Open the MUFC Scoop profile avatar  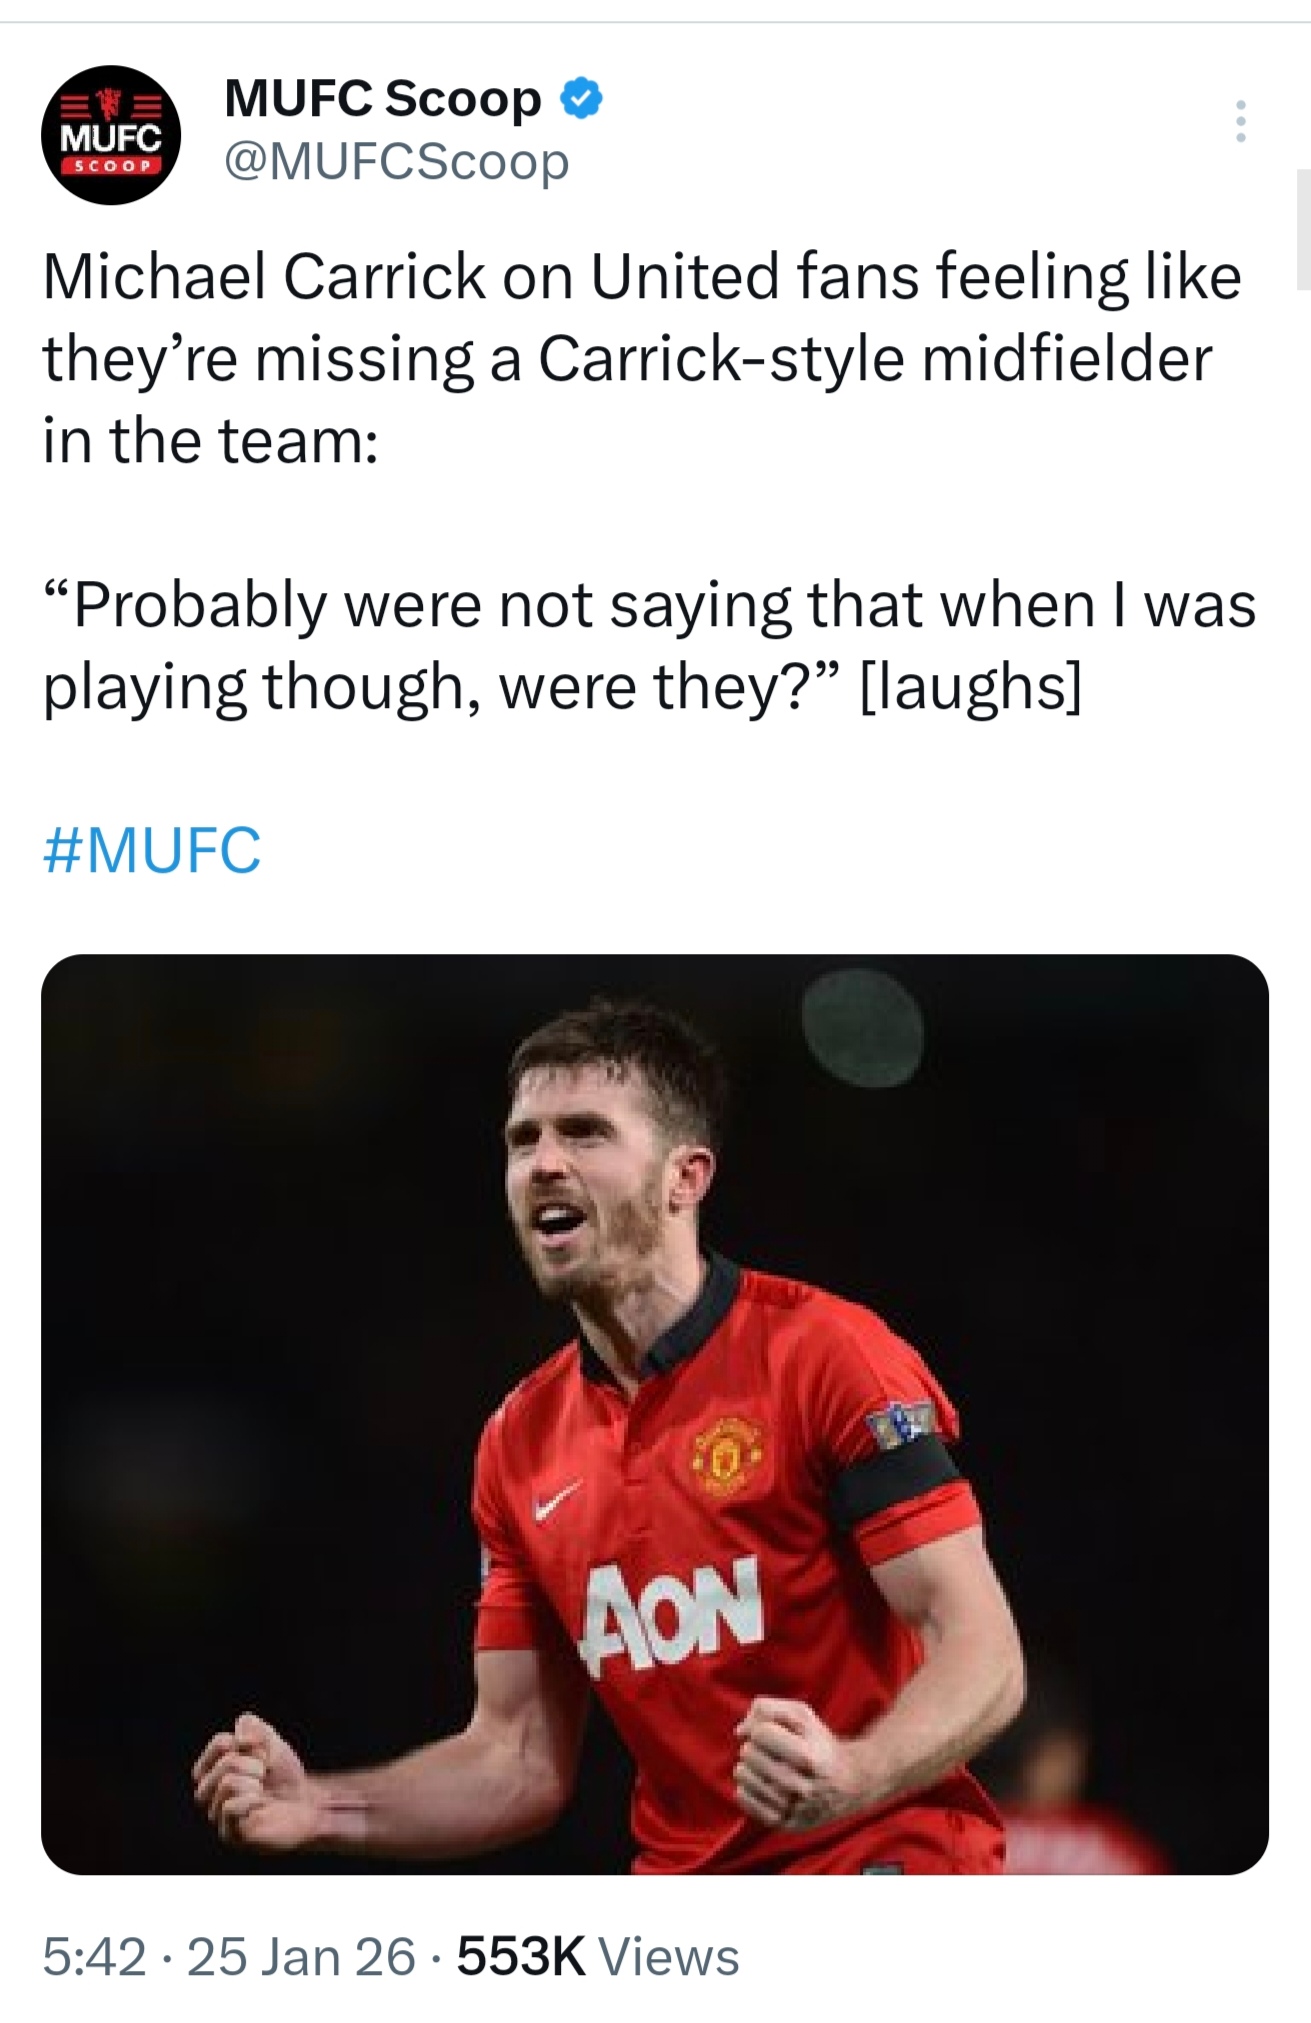coord(111,135)
